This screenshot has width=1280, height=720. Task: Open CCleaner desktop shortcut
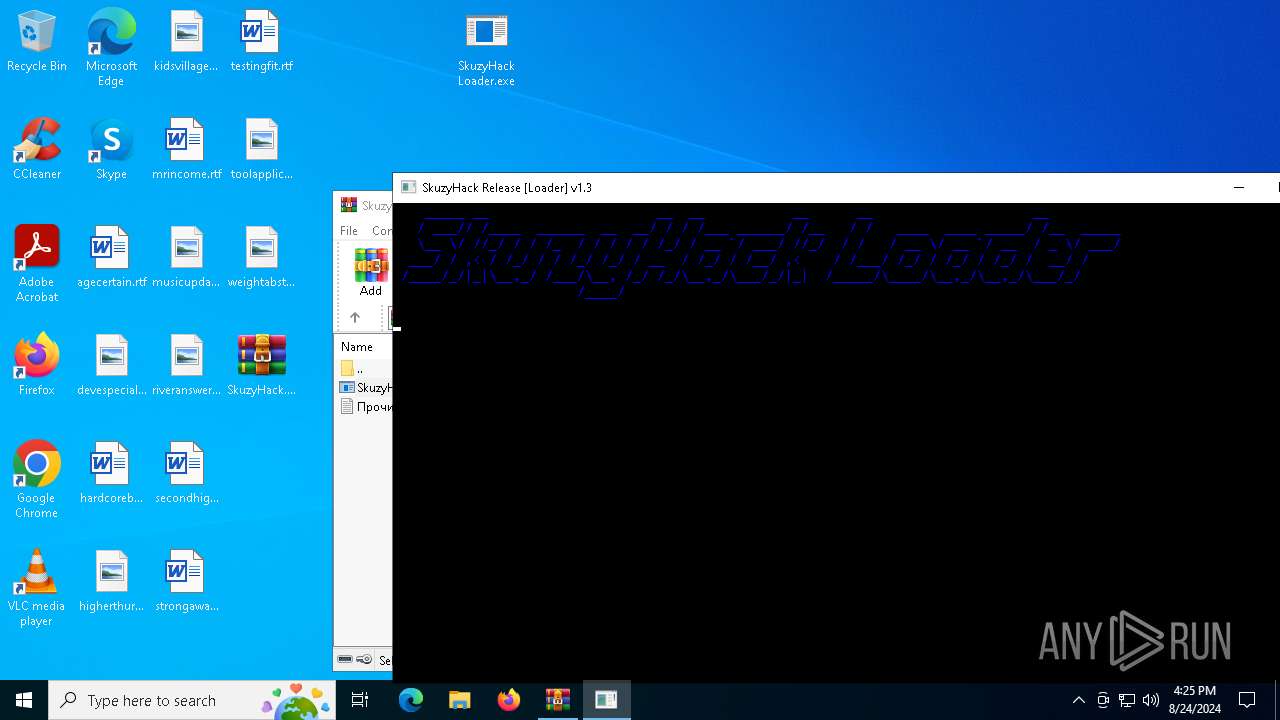tap(37, 150)
